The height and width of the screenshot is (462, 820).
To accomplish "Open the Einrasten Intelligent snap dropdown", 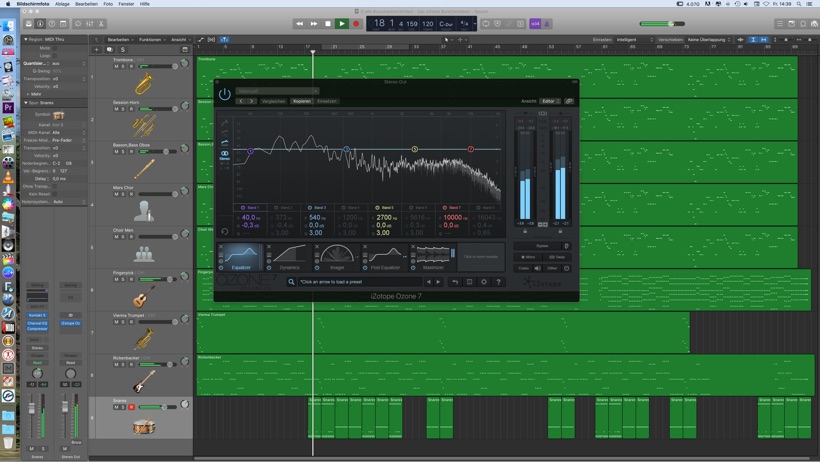I will 634,39.
